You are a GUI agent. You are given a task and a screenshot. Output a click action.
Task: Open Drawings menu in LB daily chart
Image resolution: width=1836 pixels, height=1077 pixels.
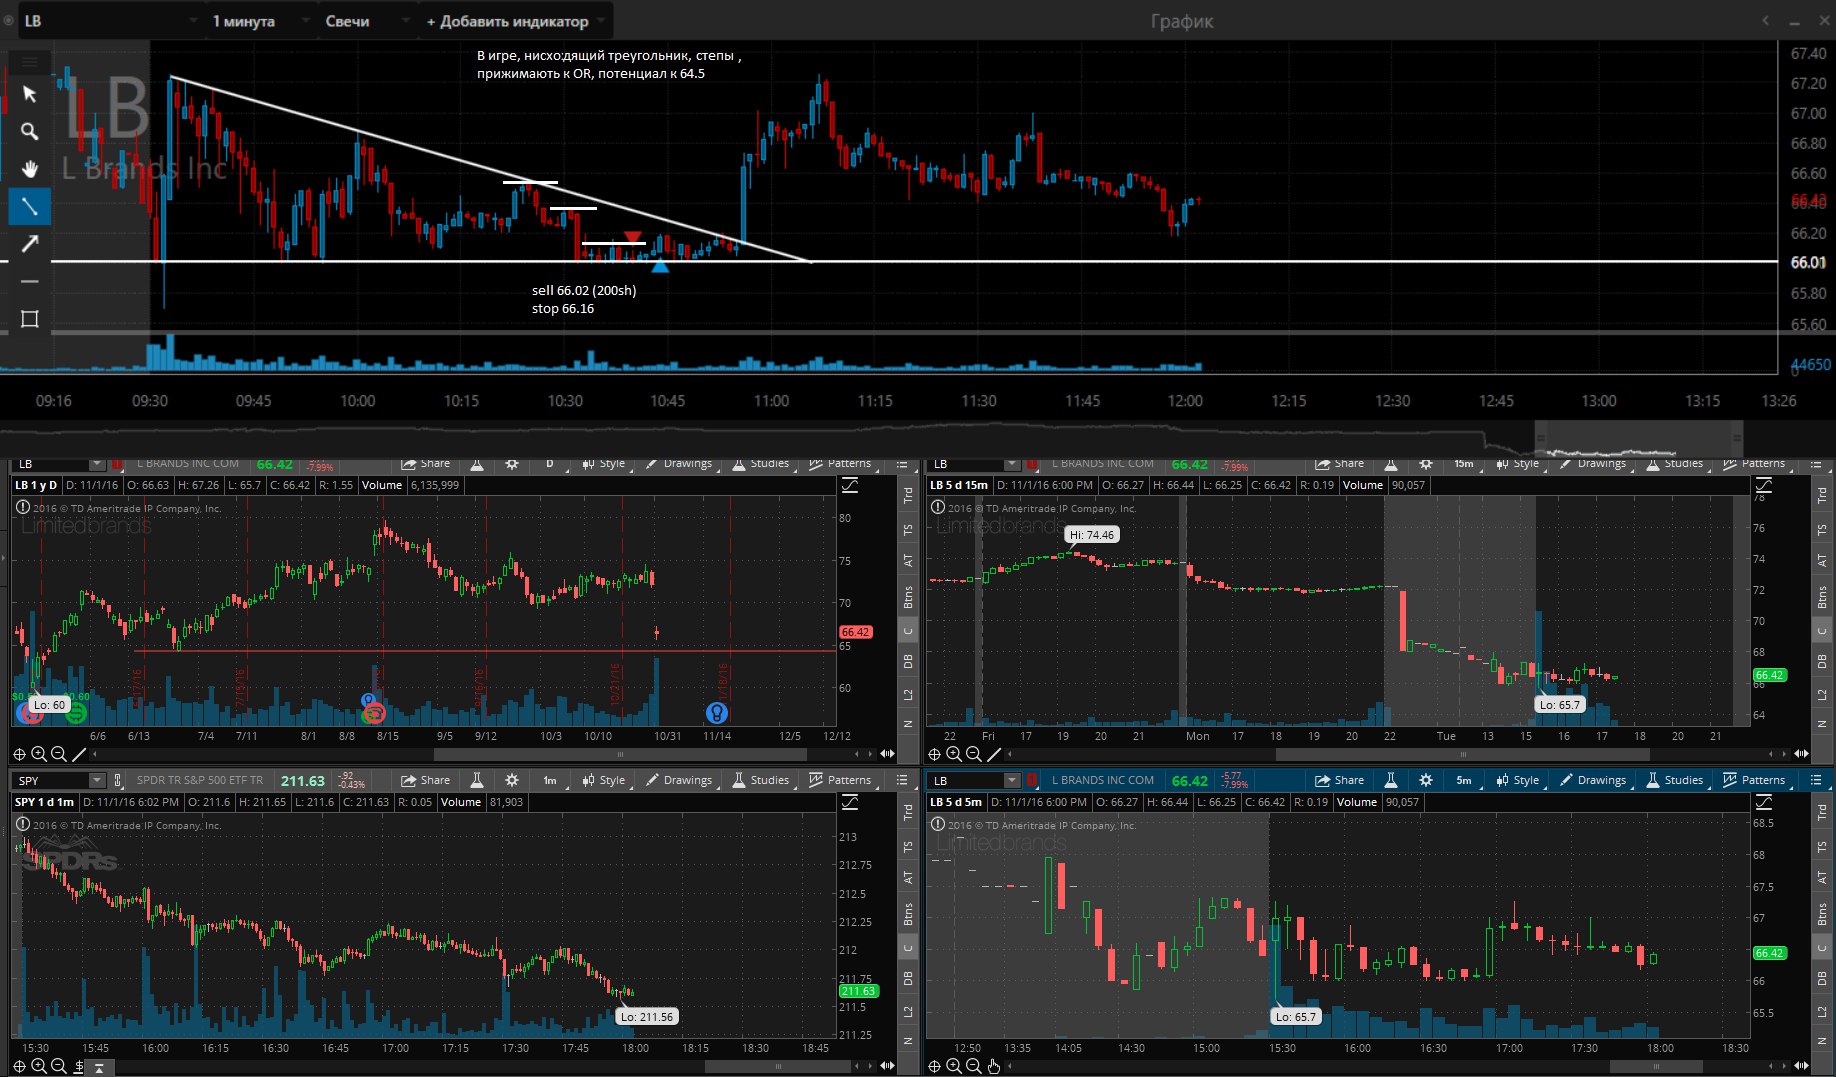pyautogui.click(x=679, y=464)
